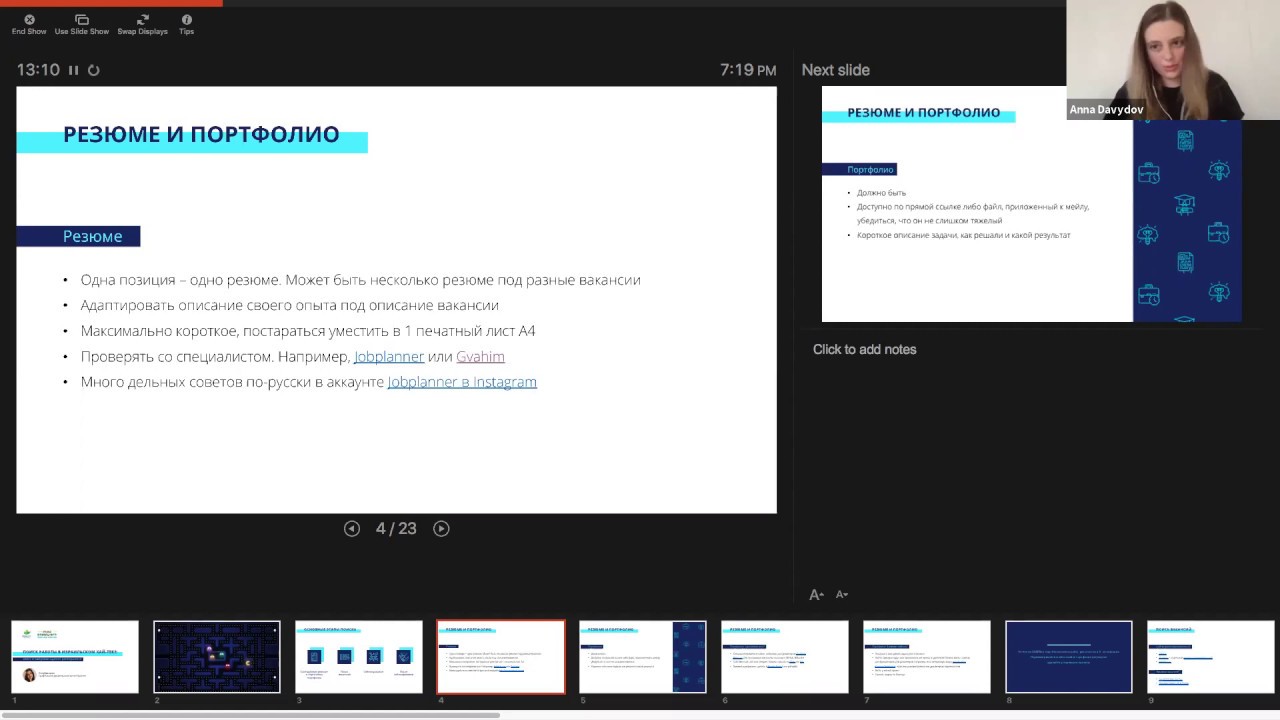1280x720 pixels.
Task: Select slide 8 dark blue thumbnail
Action: coord(1069,657)
